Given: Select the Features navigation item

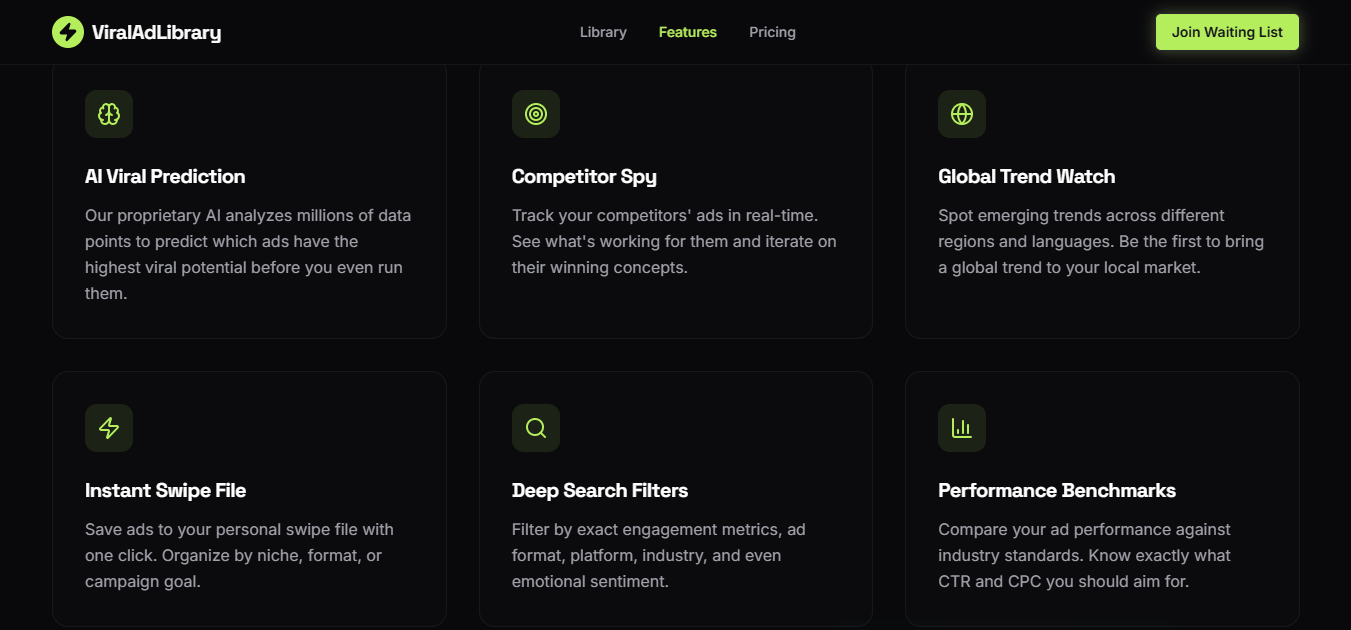Looking at the screenshot, I should [687, 31].
